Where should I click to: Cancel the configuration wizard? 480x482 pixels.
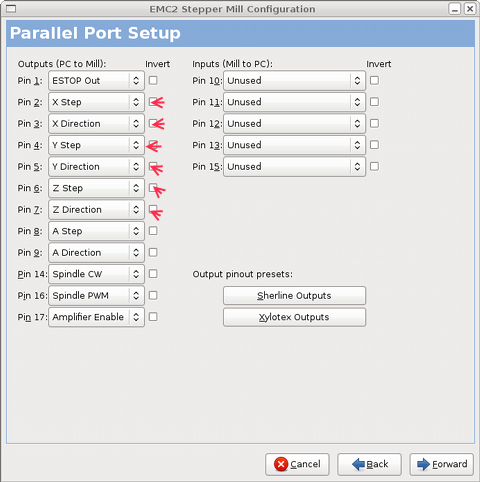pos(297,464)
